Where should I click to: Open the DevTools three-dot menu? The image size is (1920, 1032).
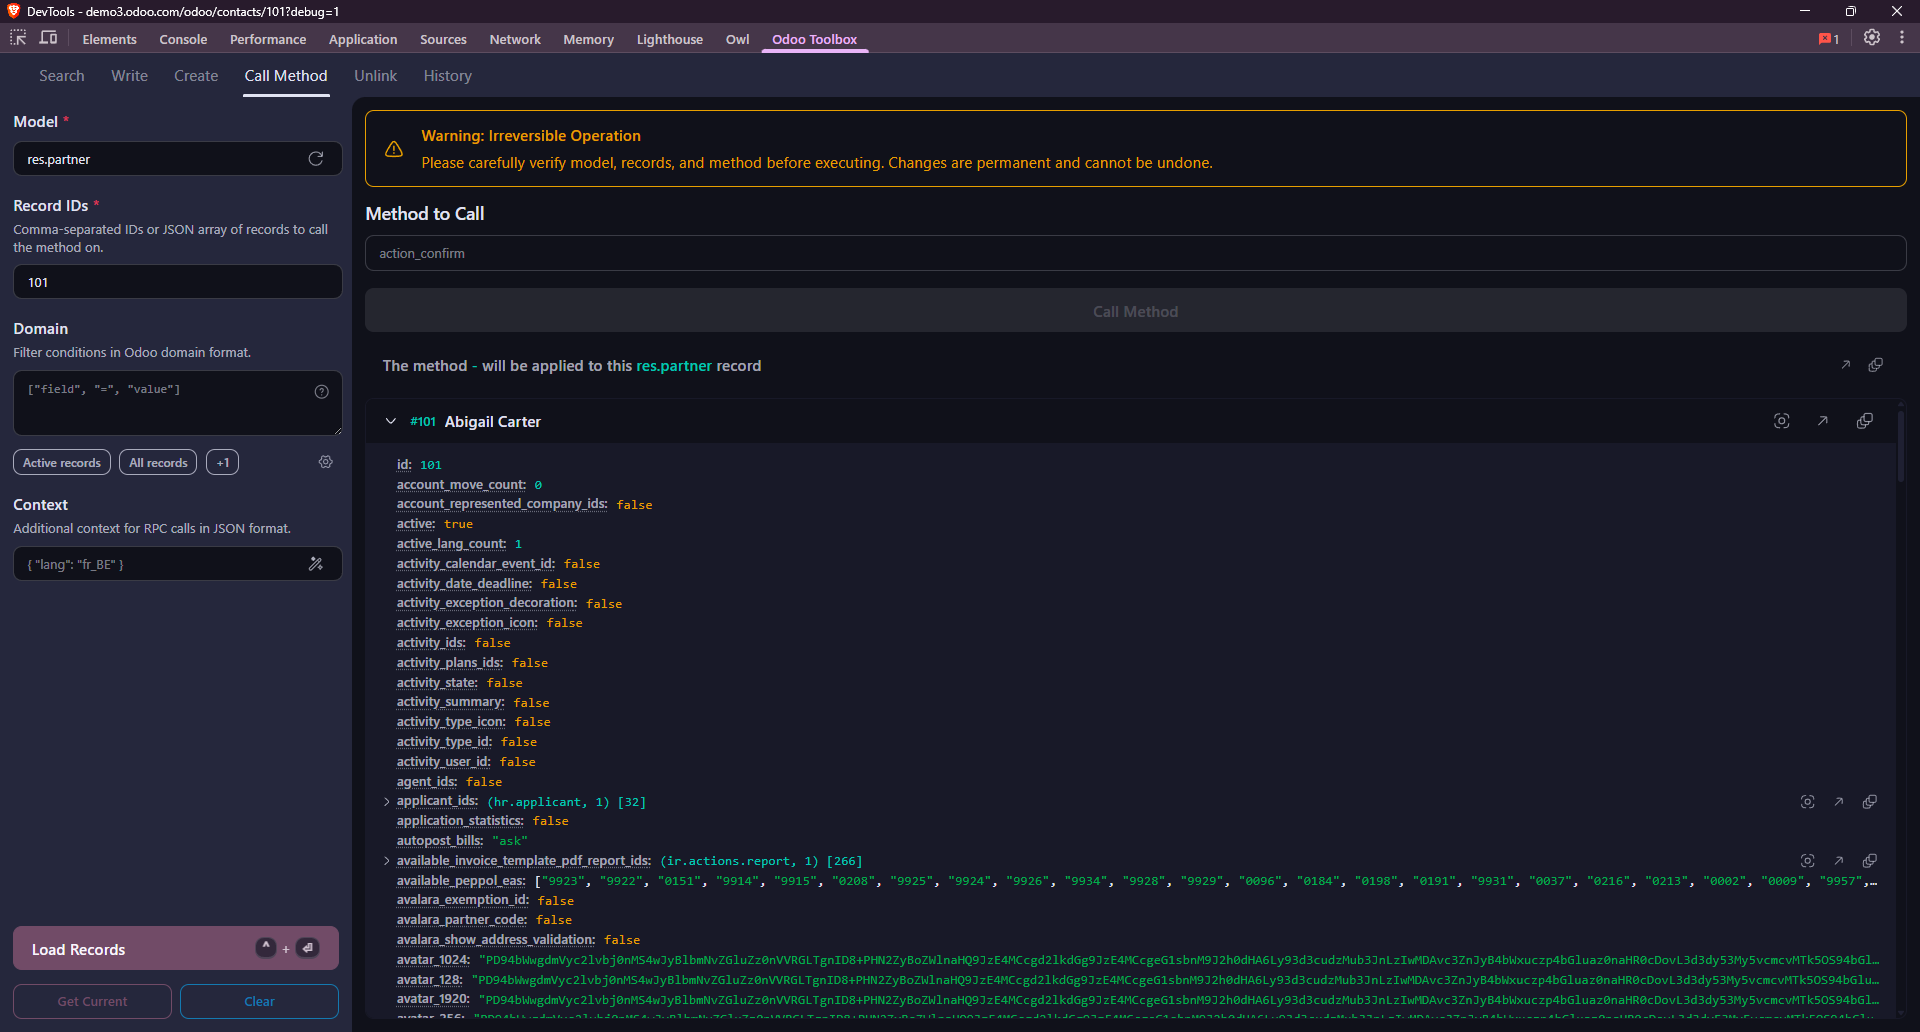click(x=1904, y=38)
